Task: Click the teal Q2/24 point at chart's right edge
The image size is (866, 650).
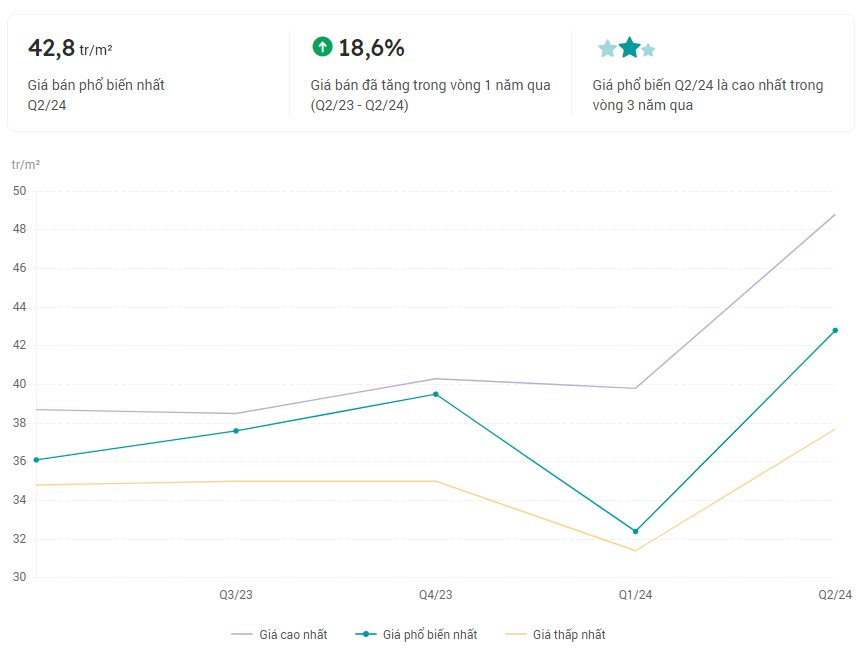Action: coord(835,331)
